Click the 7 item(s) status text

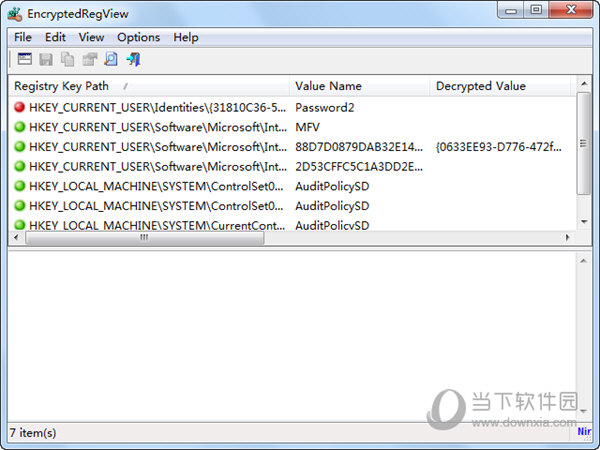pyautogui.click(x=33, y=433)
